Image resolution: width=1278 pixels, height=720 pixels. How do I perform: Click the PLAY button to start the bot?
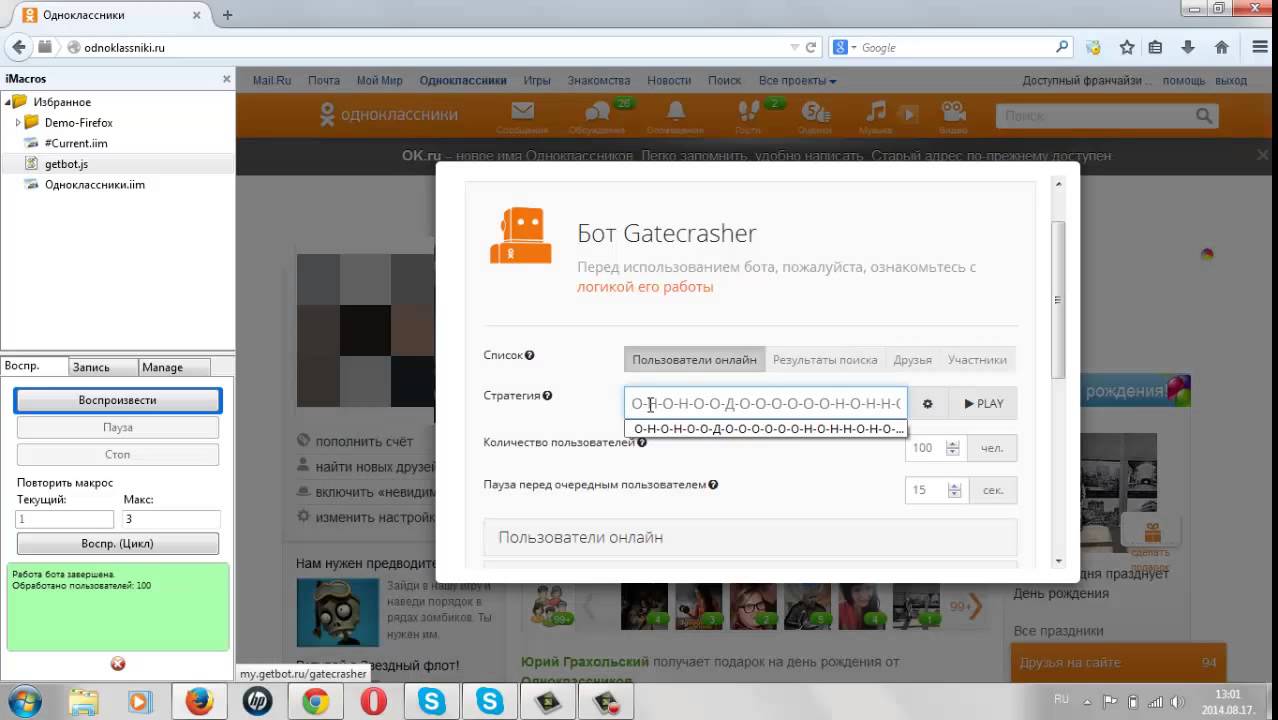tap(983, 404)
